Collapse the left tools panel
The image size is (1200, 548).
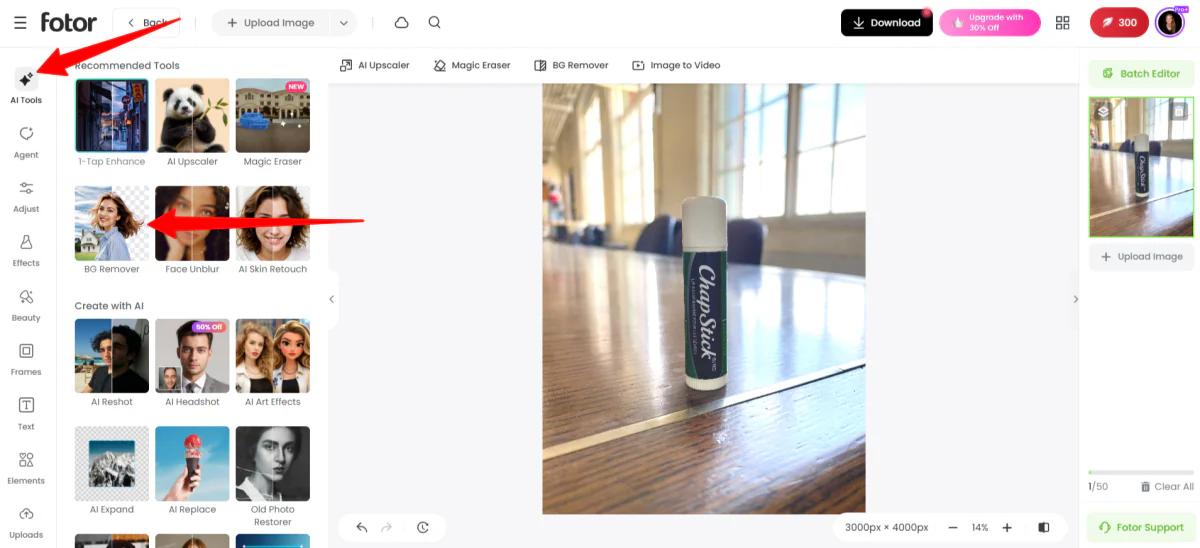(x=332, y=299)
